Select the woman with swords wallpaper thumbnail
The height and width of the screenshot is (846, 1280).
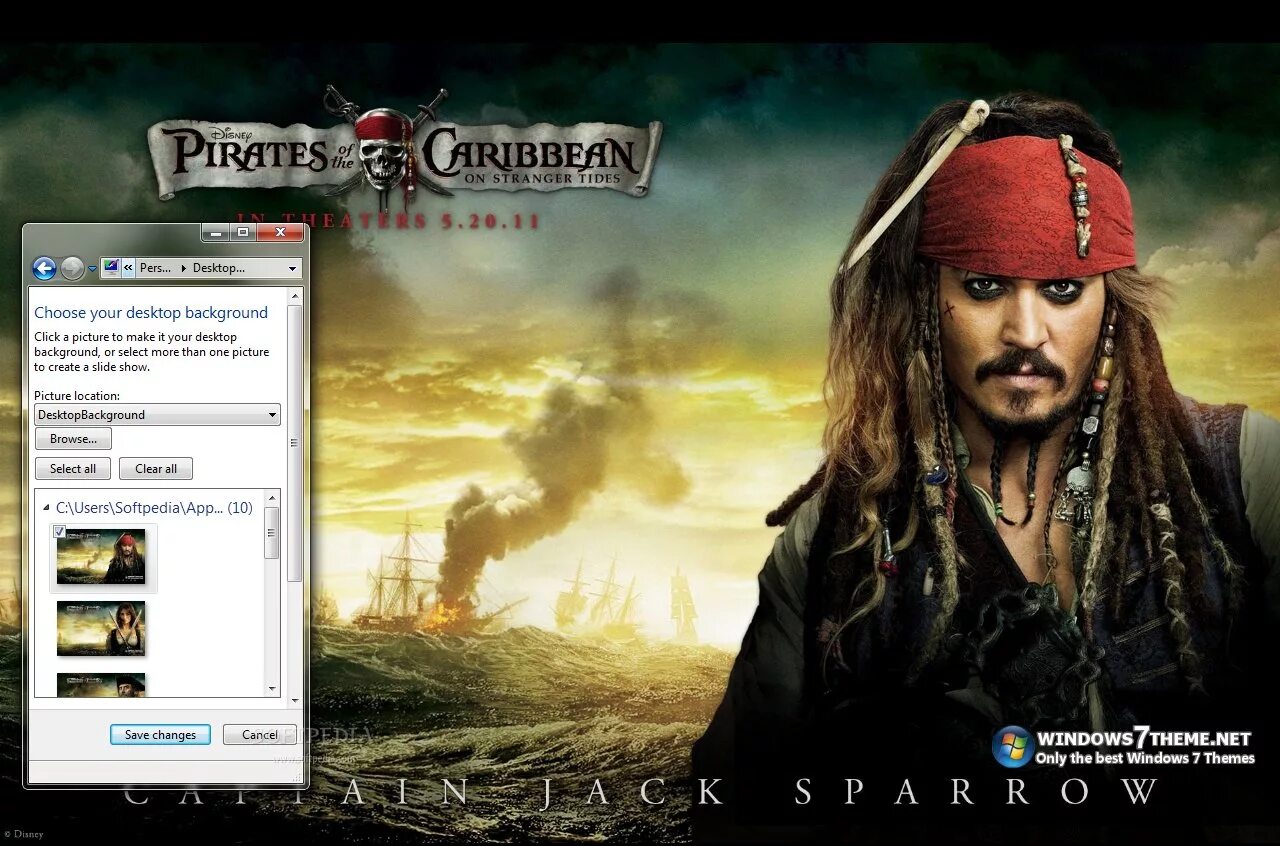pos(101,628)
